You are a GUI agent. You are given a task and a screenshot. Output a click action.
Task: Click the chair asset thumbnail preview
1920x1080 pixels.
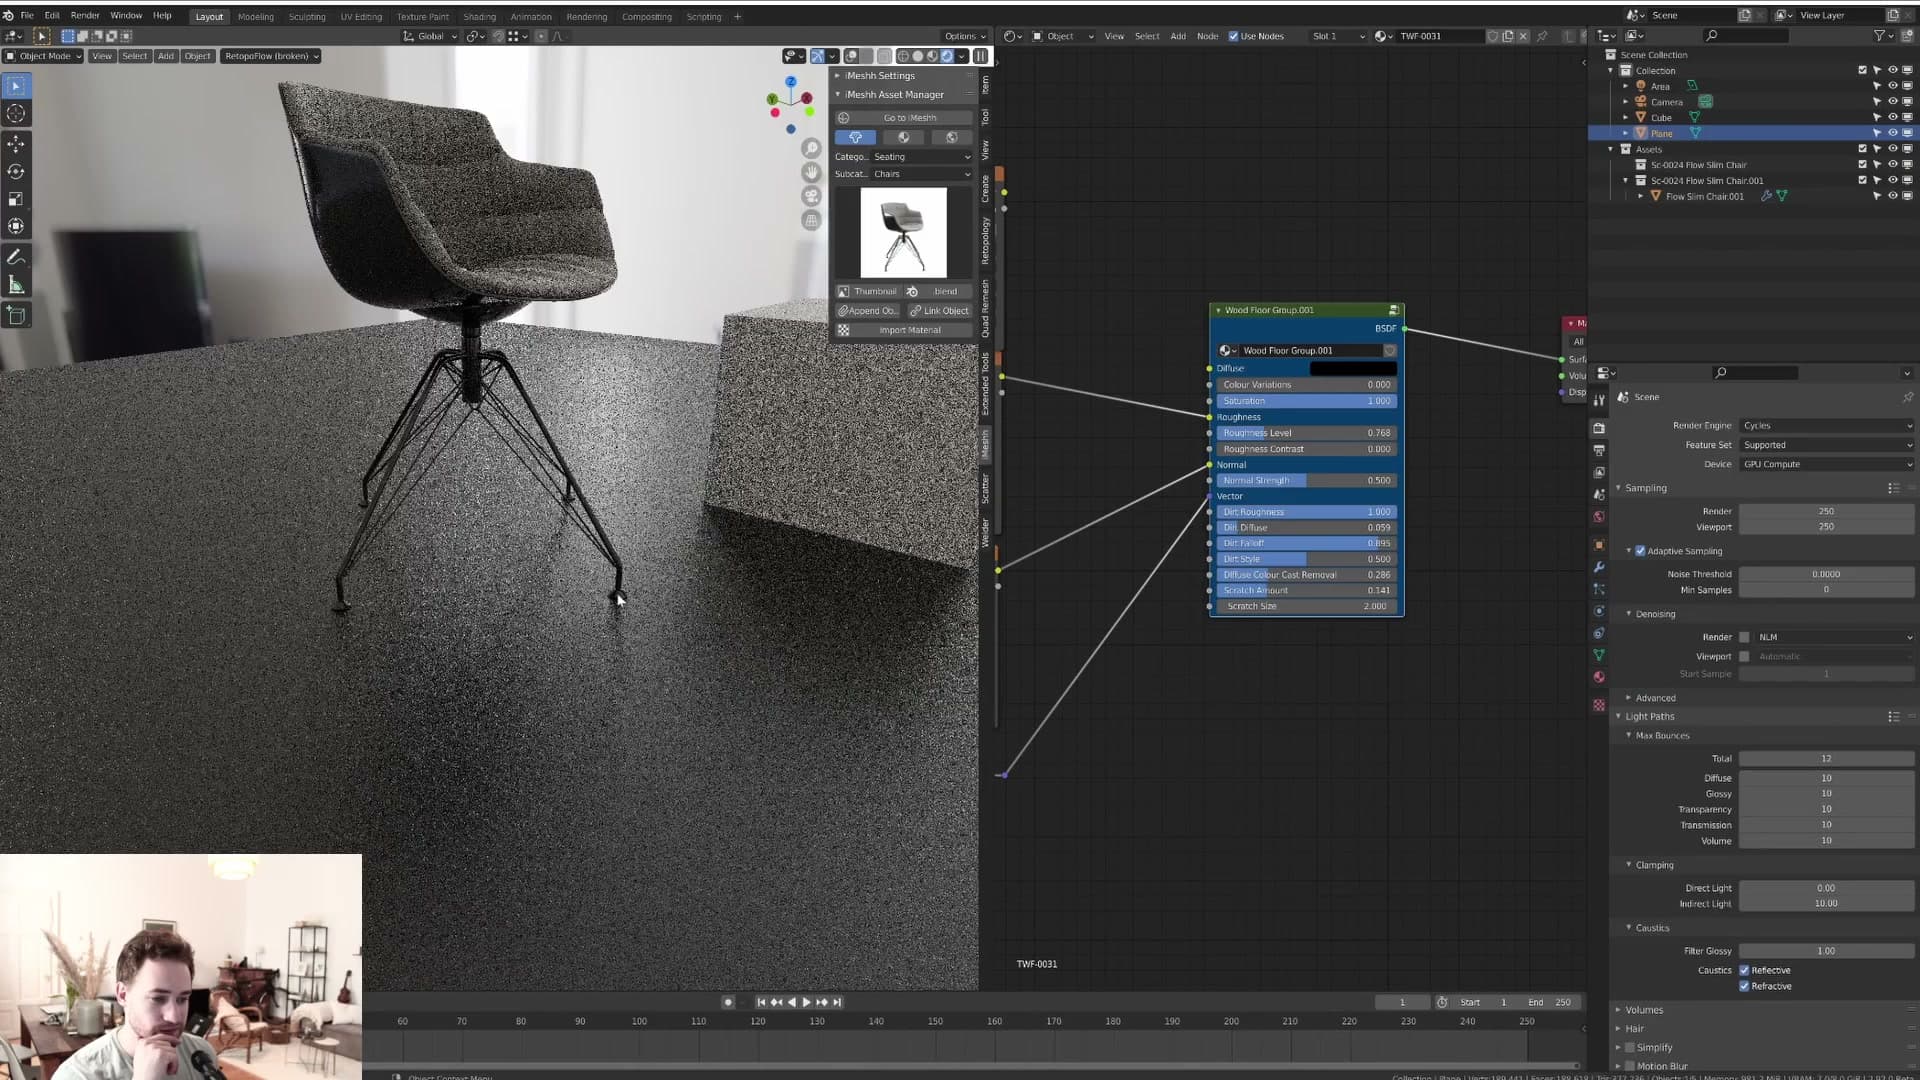903,232
